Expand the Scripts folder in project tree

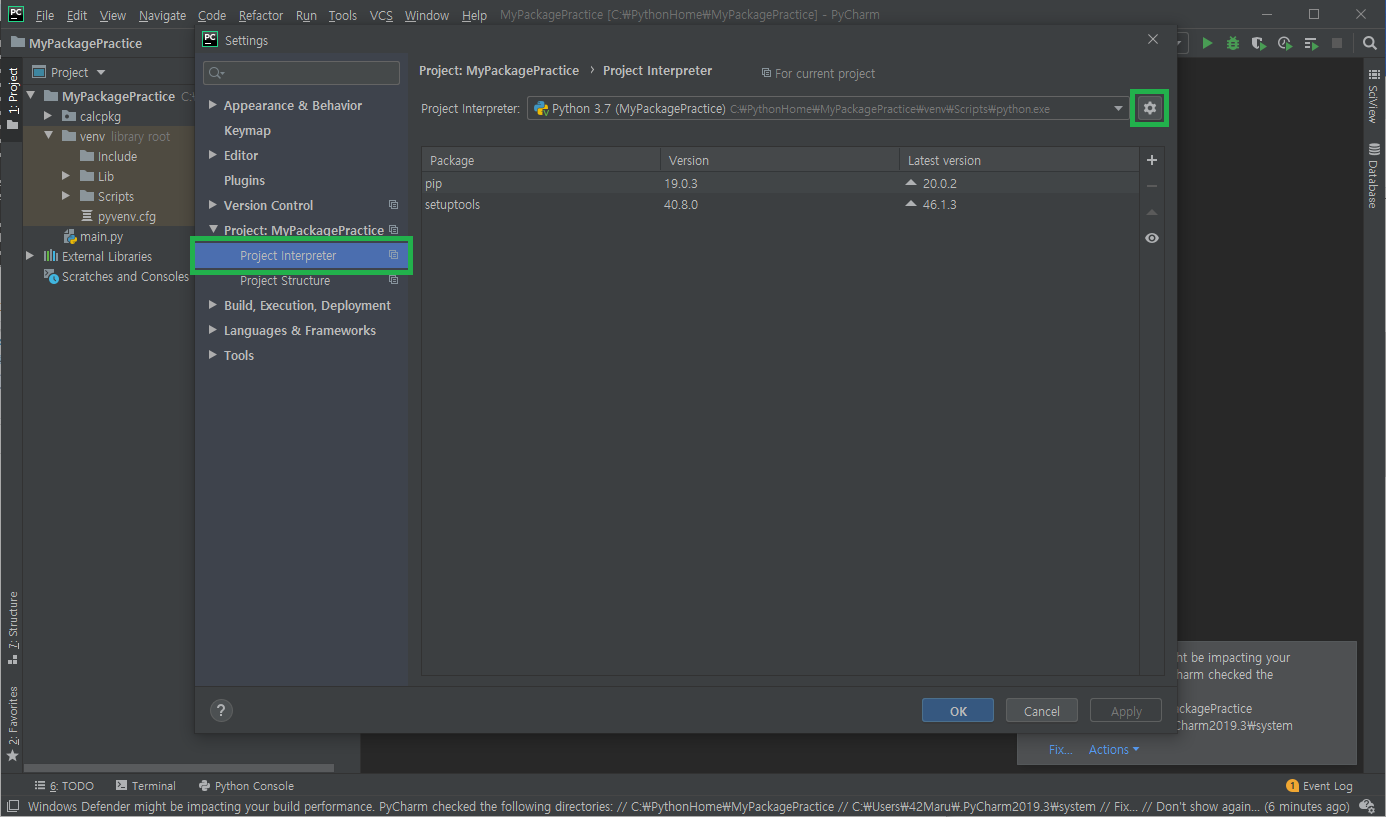(66, 197)
